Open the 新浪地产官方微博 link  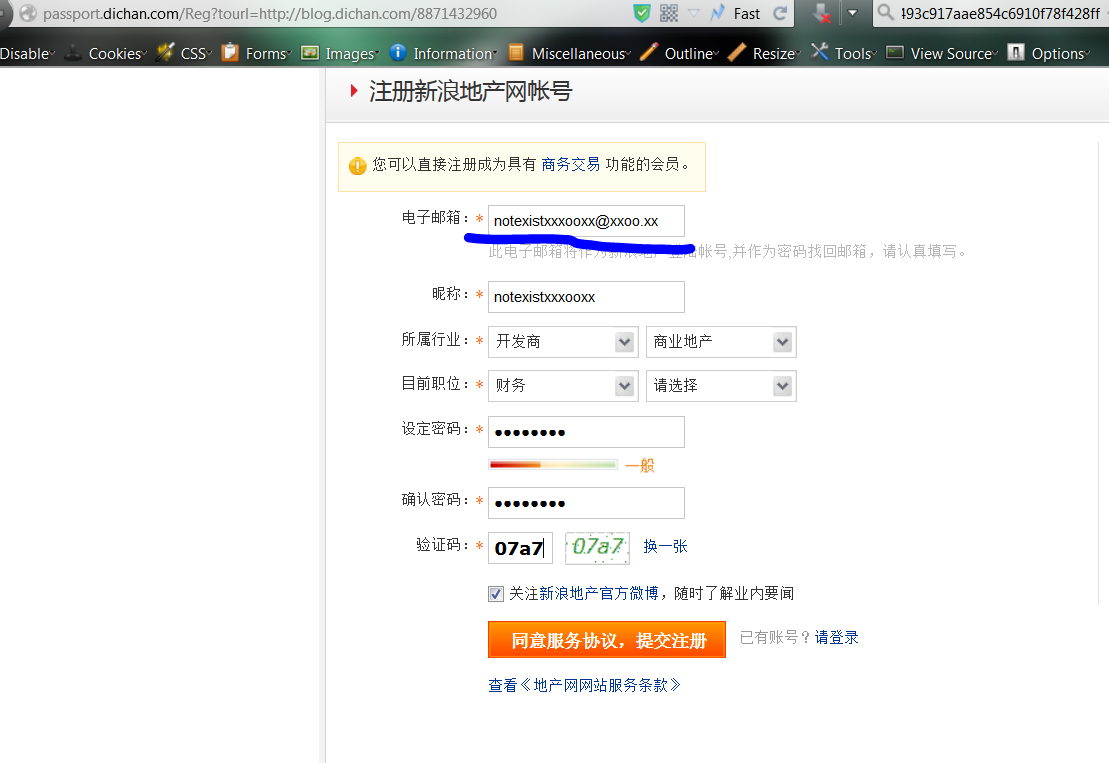pos(598,594)
